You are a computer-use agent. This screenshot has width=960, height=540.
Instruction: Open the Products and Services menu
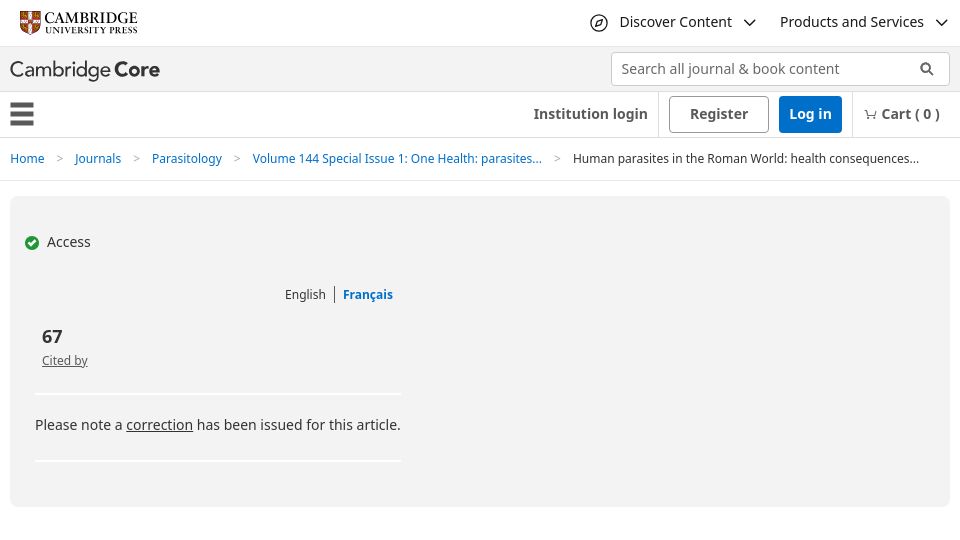click(851, 23)
